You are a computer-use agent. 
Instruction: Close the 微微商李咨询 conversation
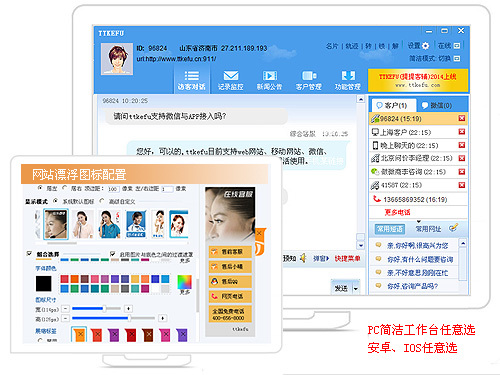point(462,172)
